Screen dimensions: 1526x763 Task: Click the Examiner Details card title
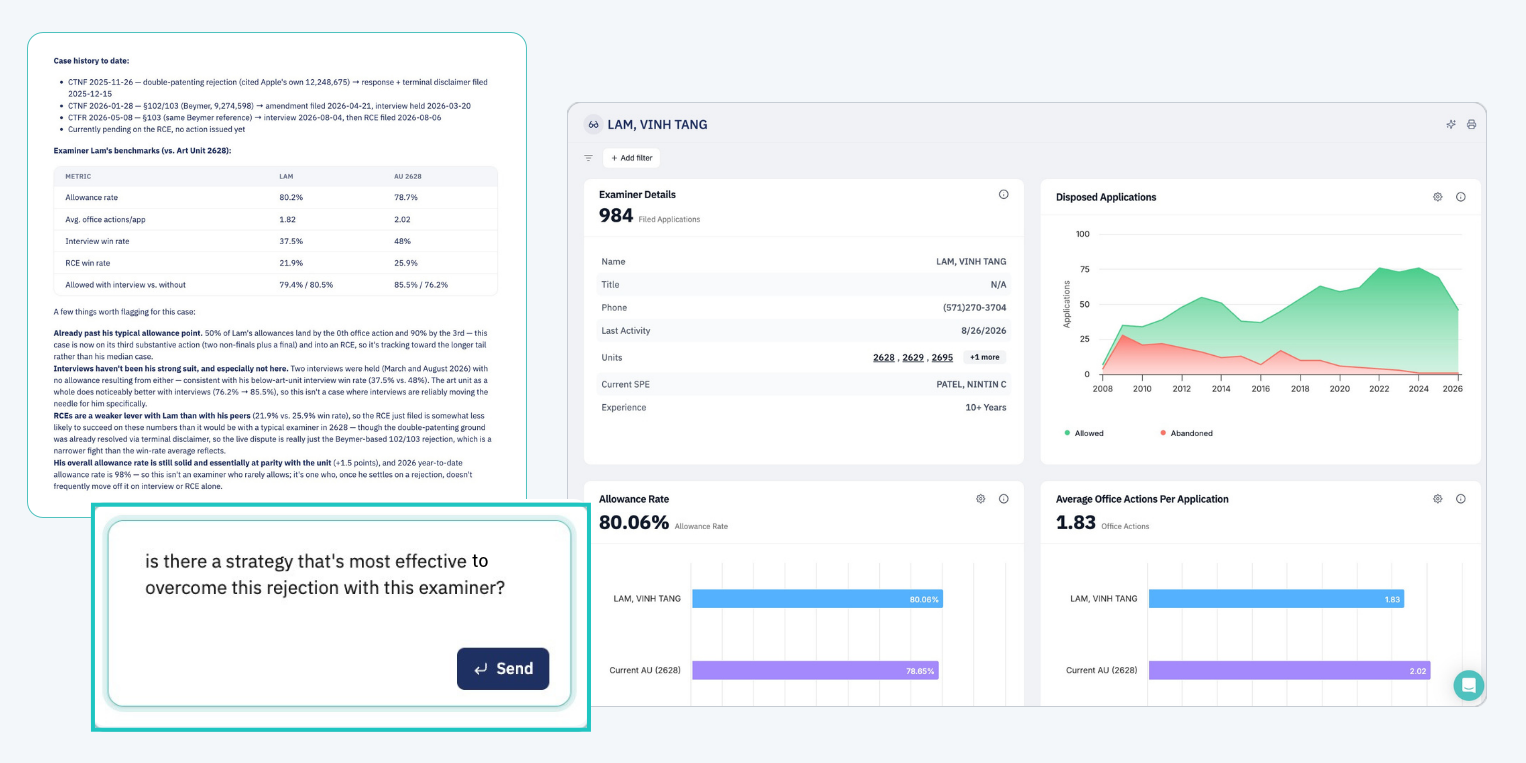[637, 195]
